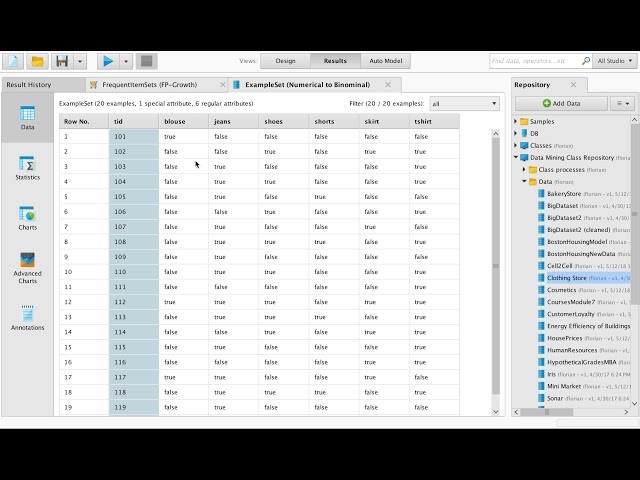This screenshot has height=480, width=640.
Task: Open the example filter dropdown set to all
Action: 464,104
